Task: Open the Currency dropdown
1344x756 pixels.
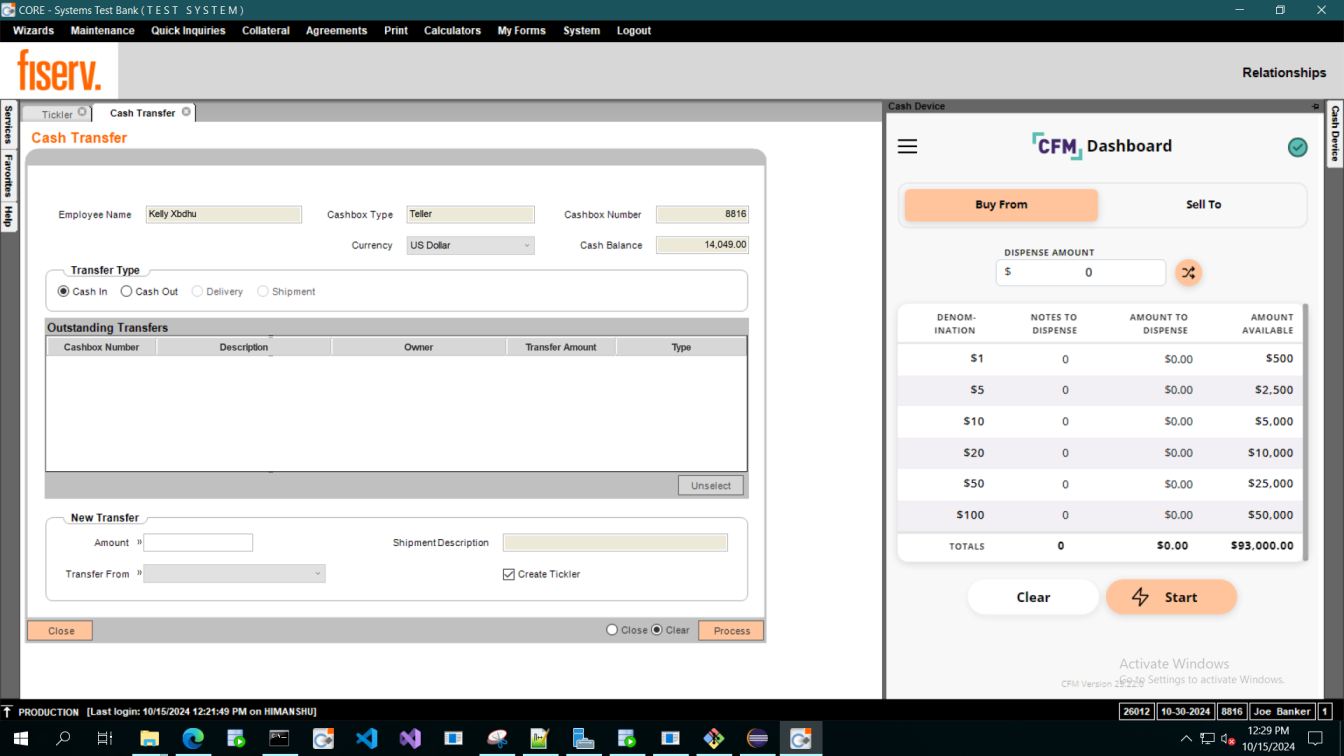Action: (x=470, y=245)
